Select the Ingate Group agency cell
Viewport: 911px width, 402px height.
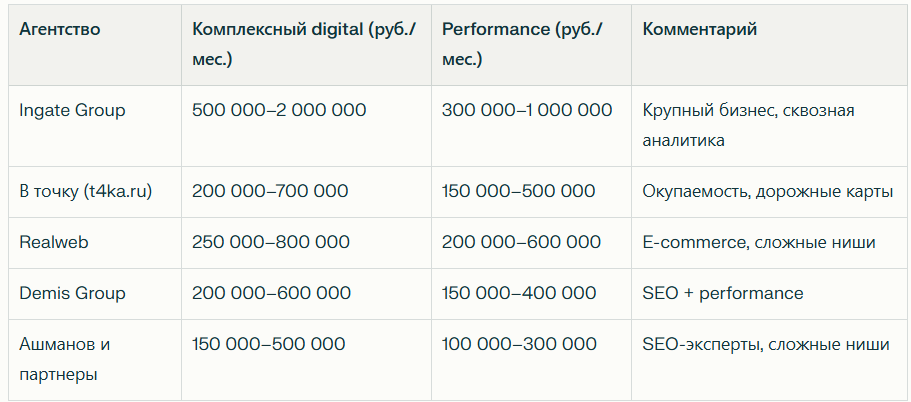click(x=73, y=110)
